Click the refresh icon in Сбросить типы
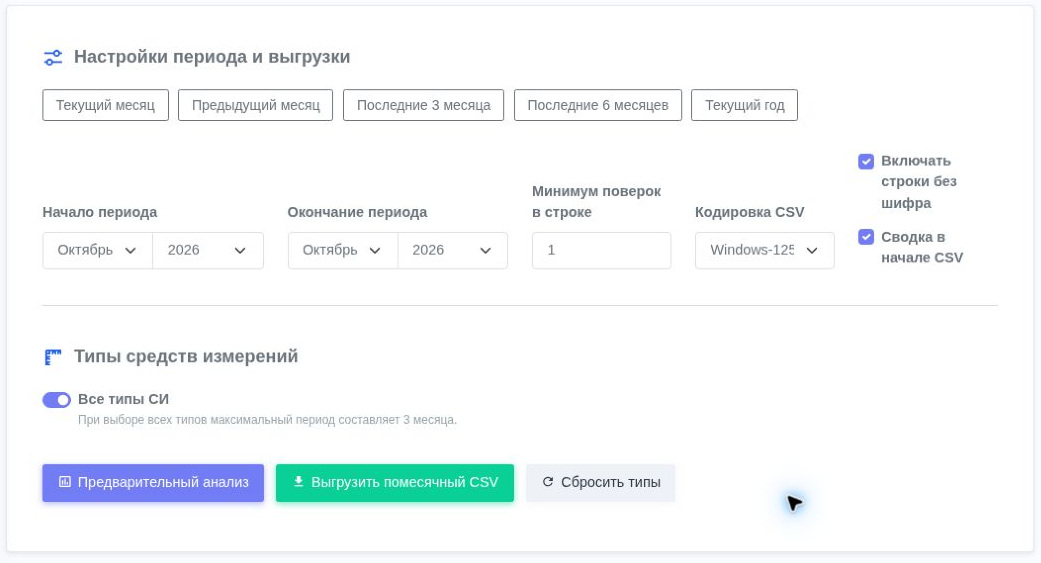This screenshot has width=1041, height=563. point(548,482)
